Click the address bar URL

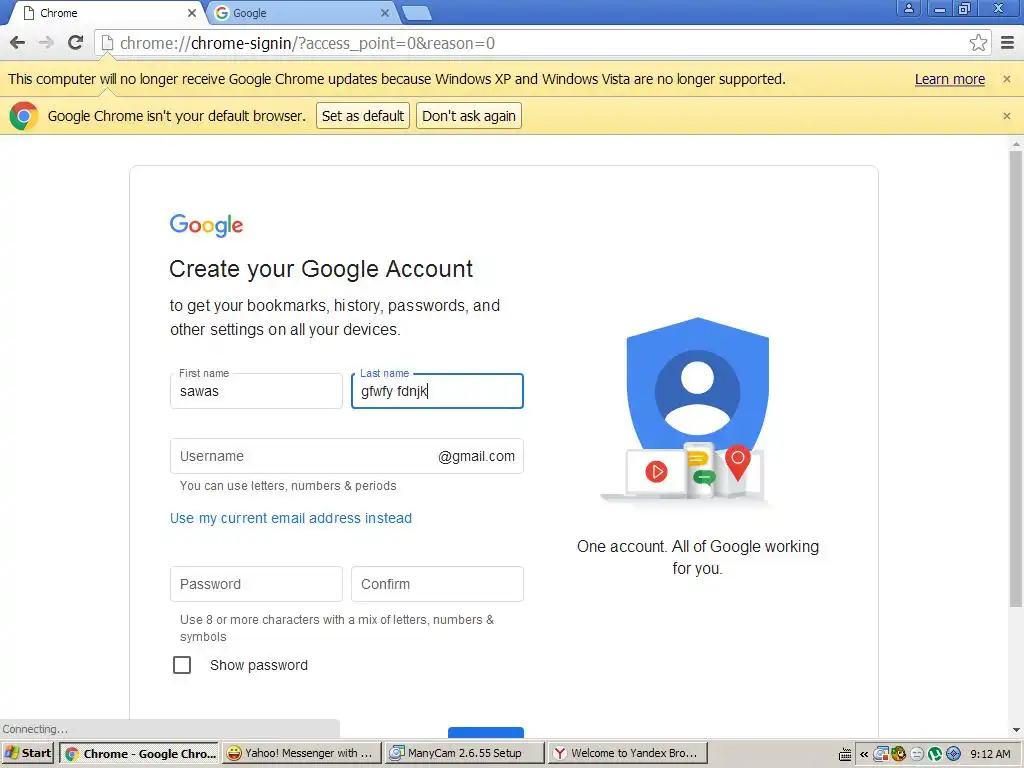click(308, 43)
